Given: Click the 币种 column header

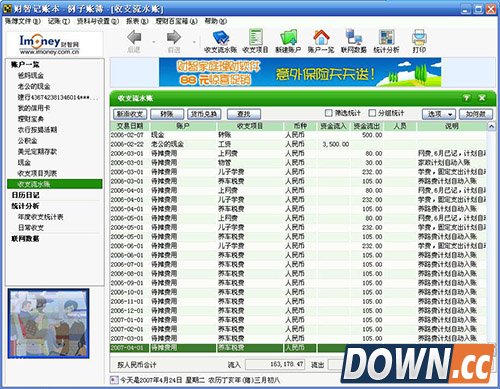Looking at the screenshot, I should click(x=300, y=126).
